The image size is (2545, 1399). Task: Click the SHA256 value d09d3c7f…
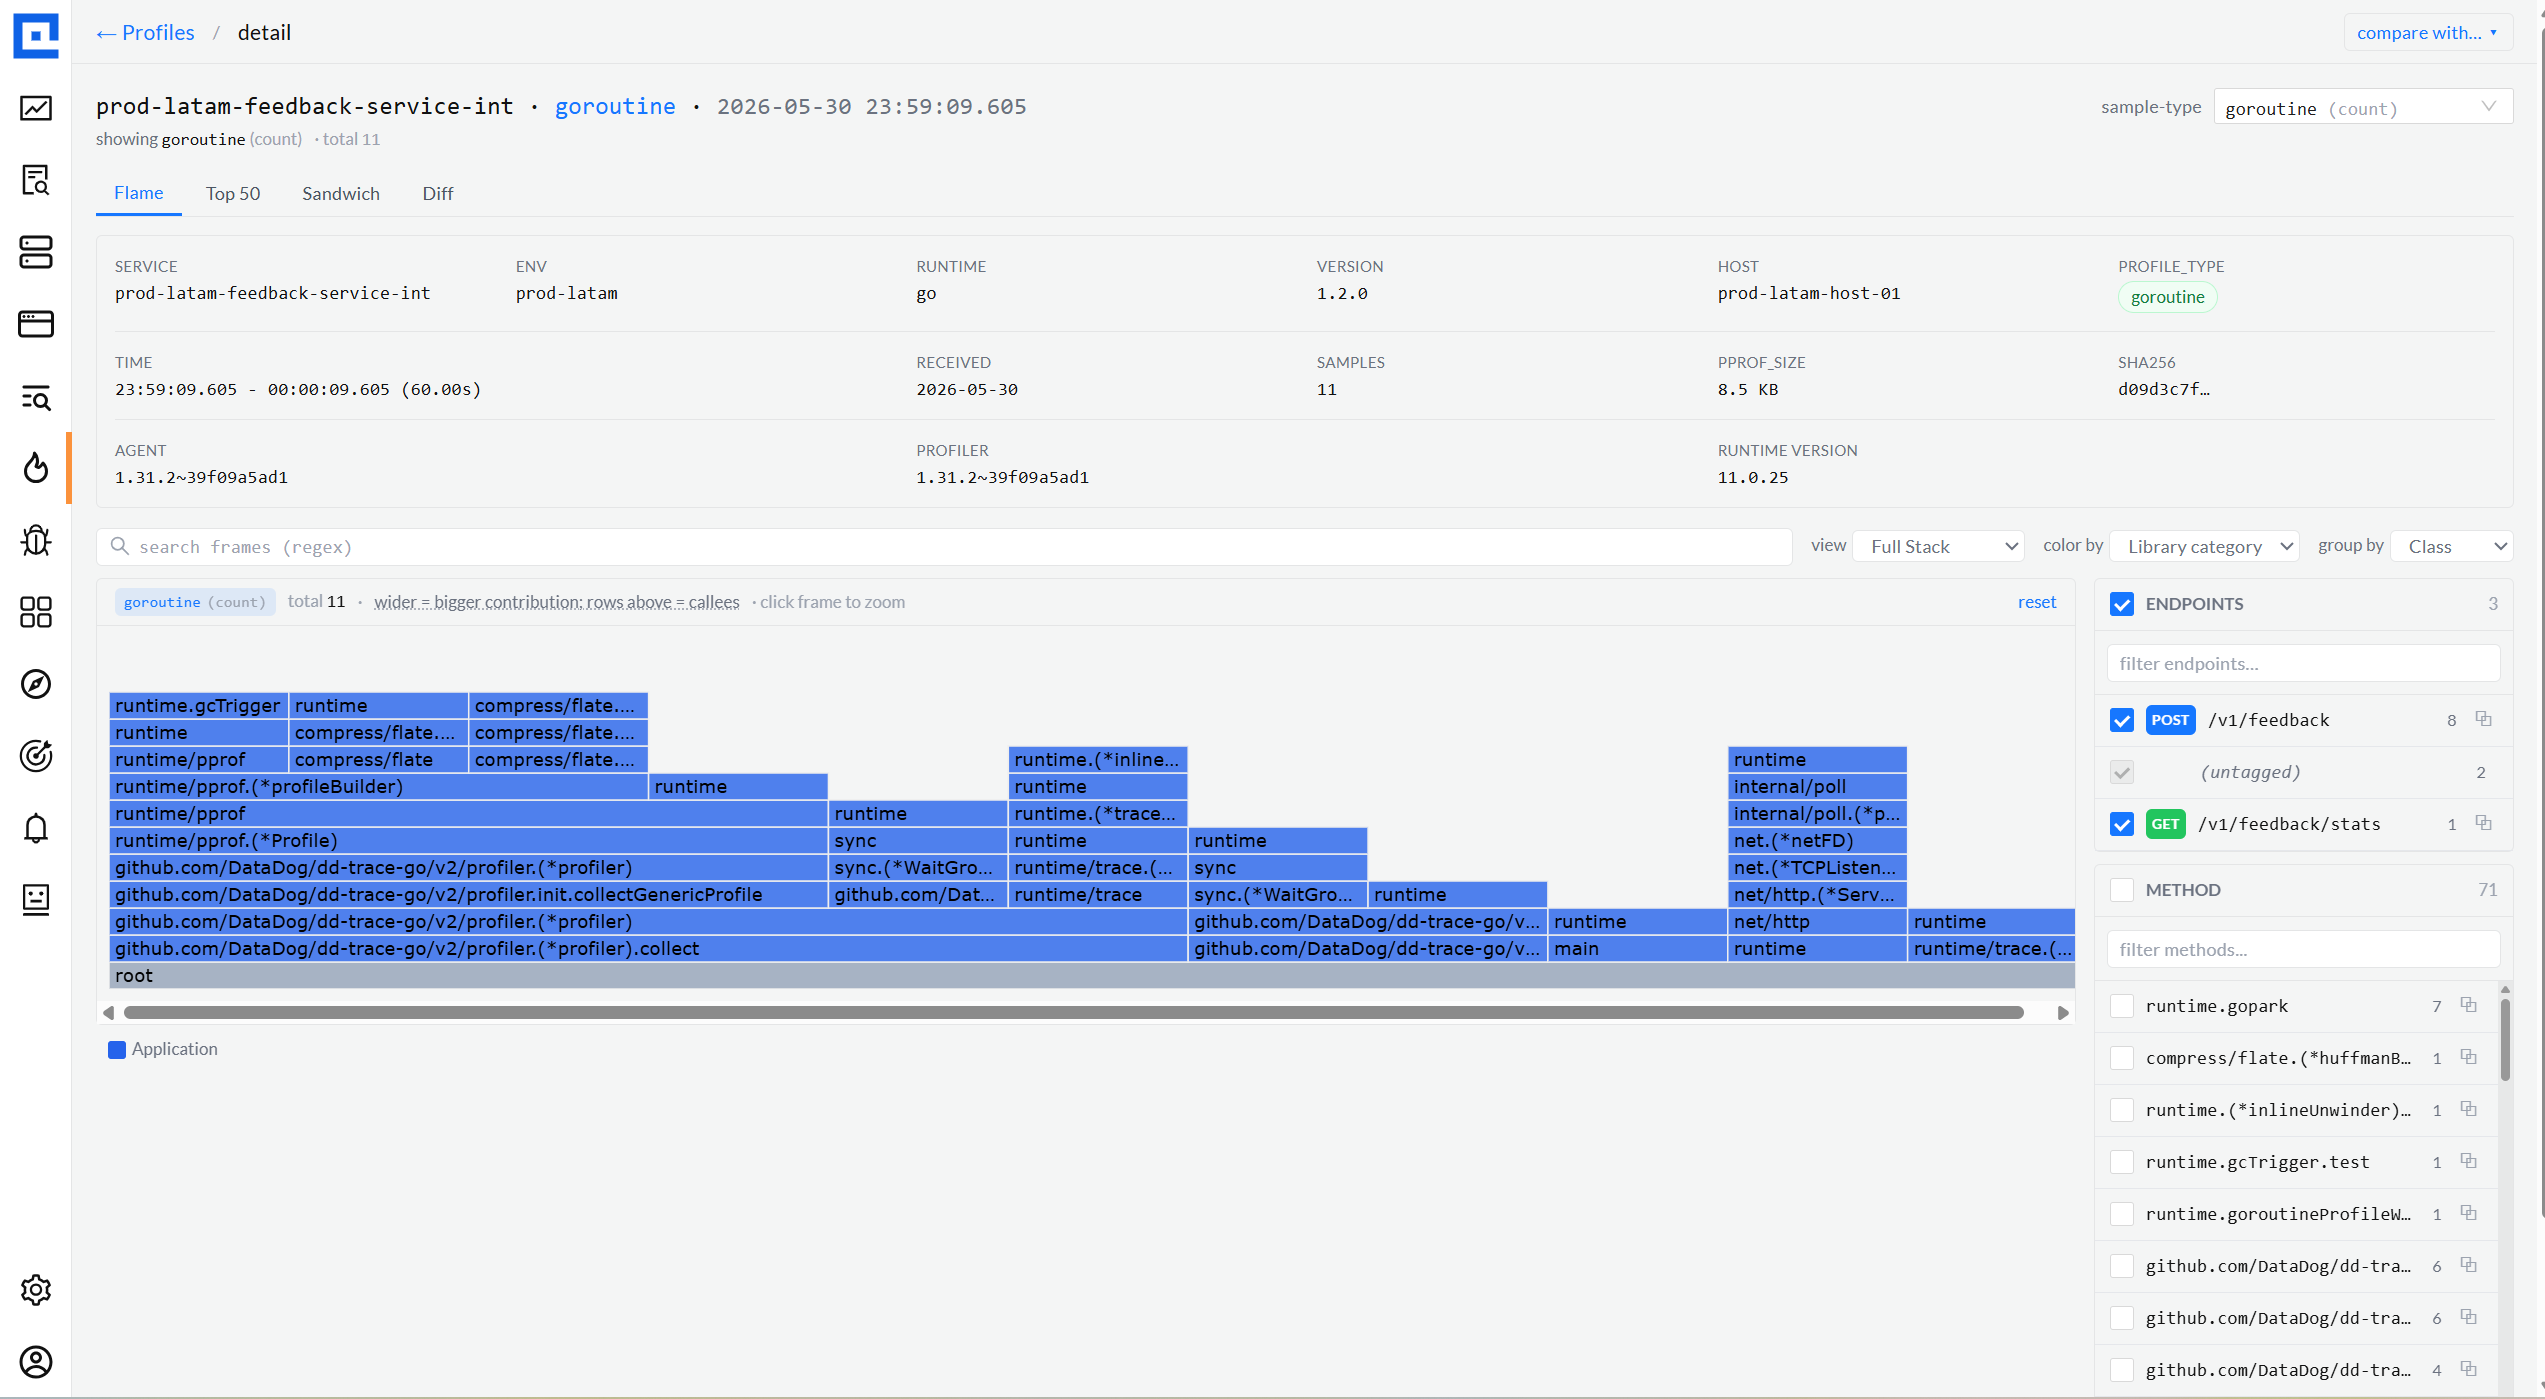click(2163, 389)
